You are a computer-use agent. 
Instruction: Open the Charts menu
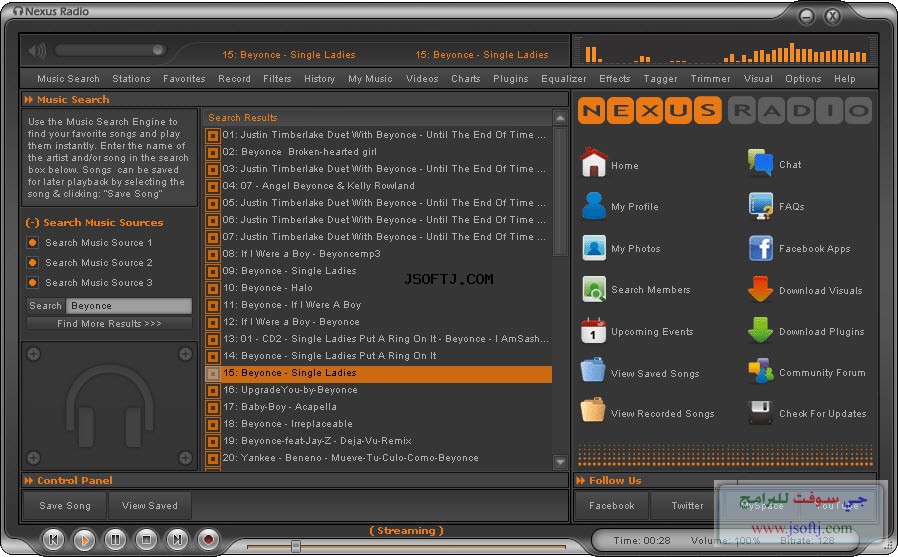[x=465, y=79]
